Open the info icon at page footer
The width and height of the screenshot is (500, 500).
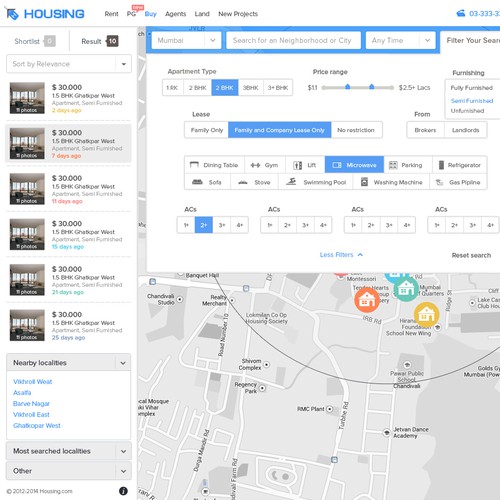pos(123,491)
